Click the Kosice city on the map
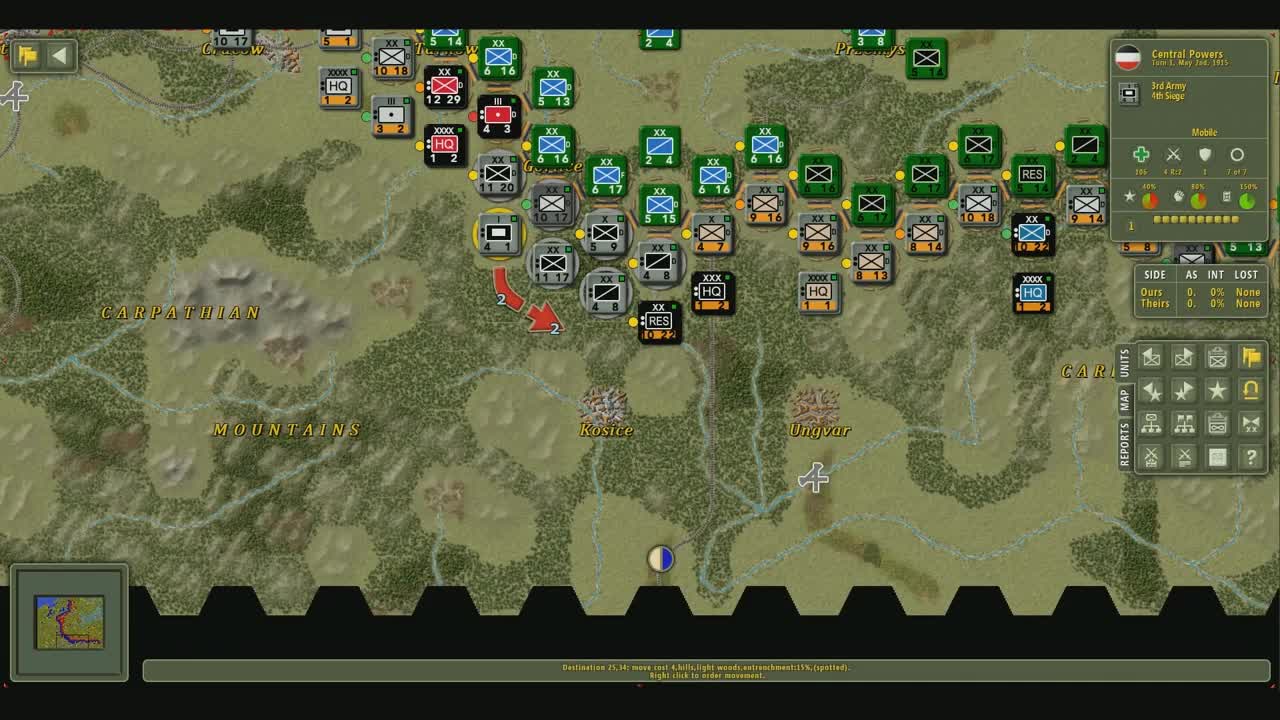1280x720 pixels. pyautogui.click(x=604, y=406)
